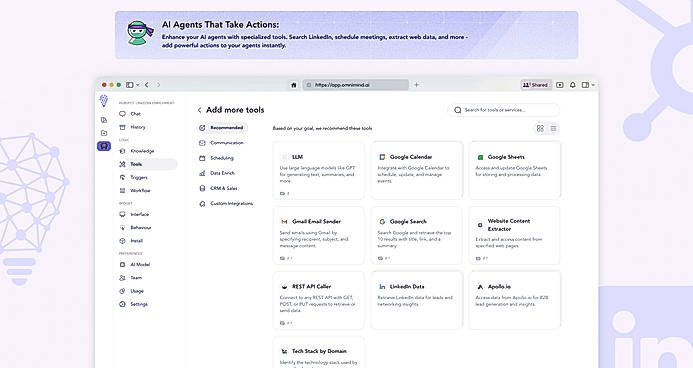This screenshot has width=693, height=368.
Task: Go forward with the browser forward arrow
Action: coord(158,85)
